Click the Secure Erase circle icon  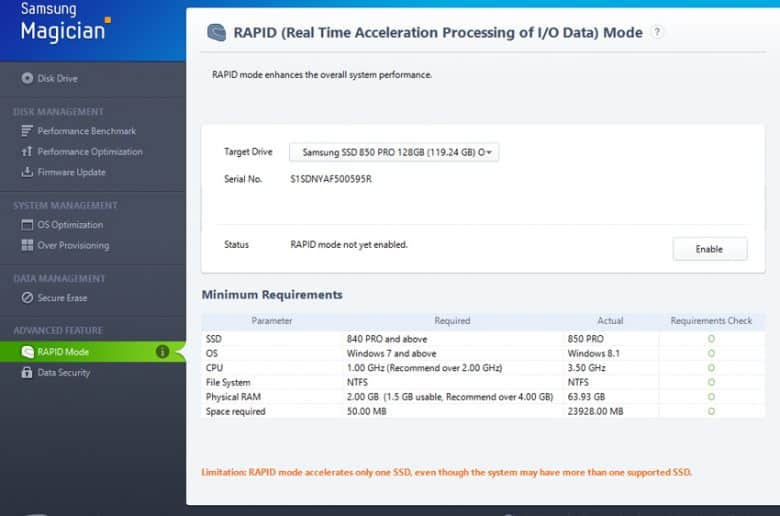[27, 298]
